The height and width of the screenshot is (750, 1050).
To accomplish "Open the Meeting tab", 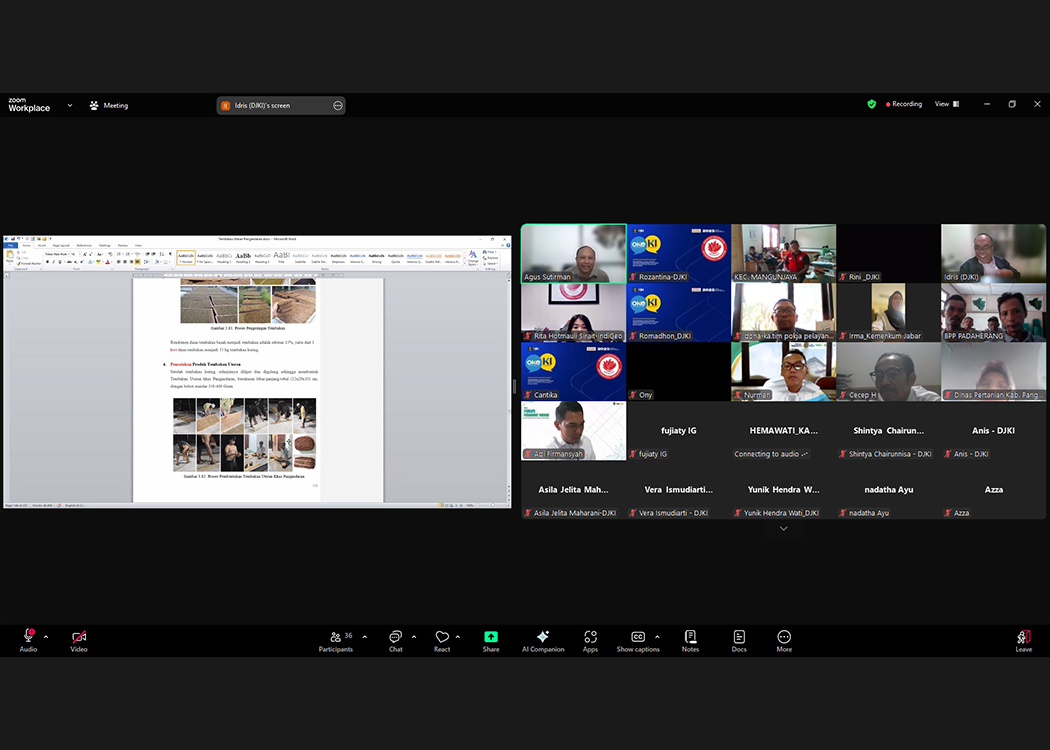I will (108, 105).
